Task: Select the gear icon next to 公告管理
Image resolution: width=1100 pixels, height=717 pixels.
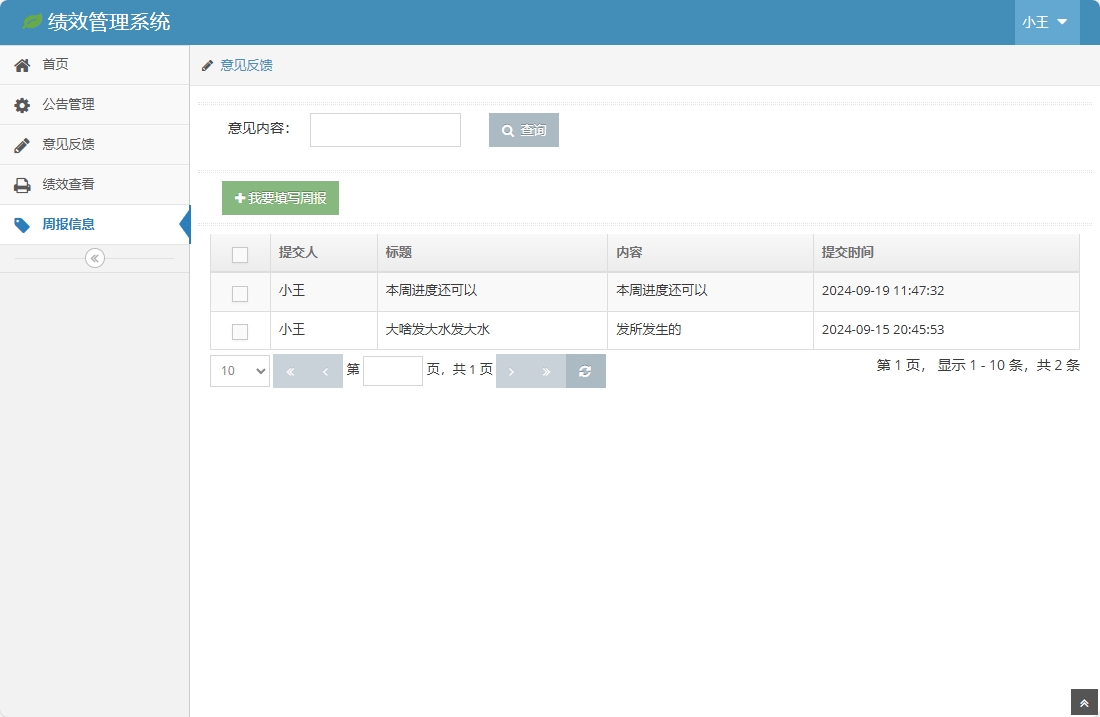Action: pyautogui.click(x=22, y=104)
